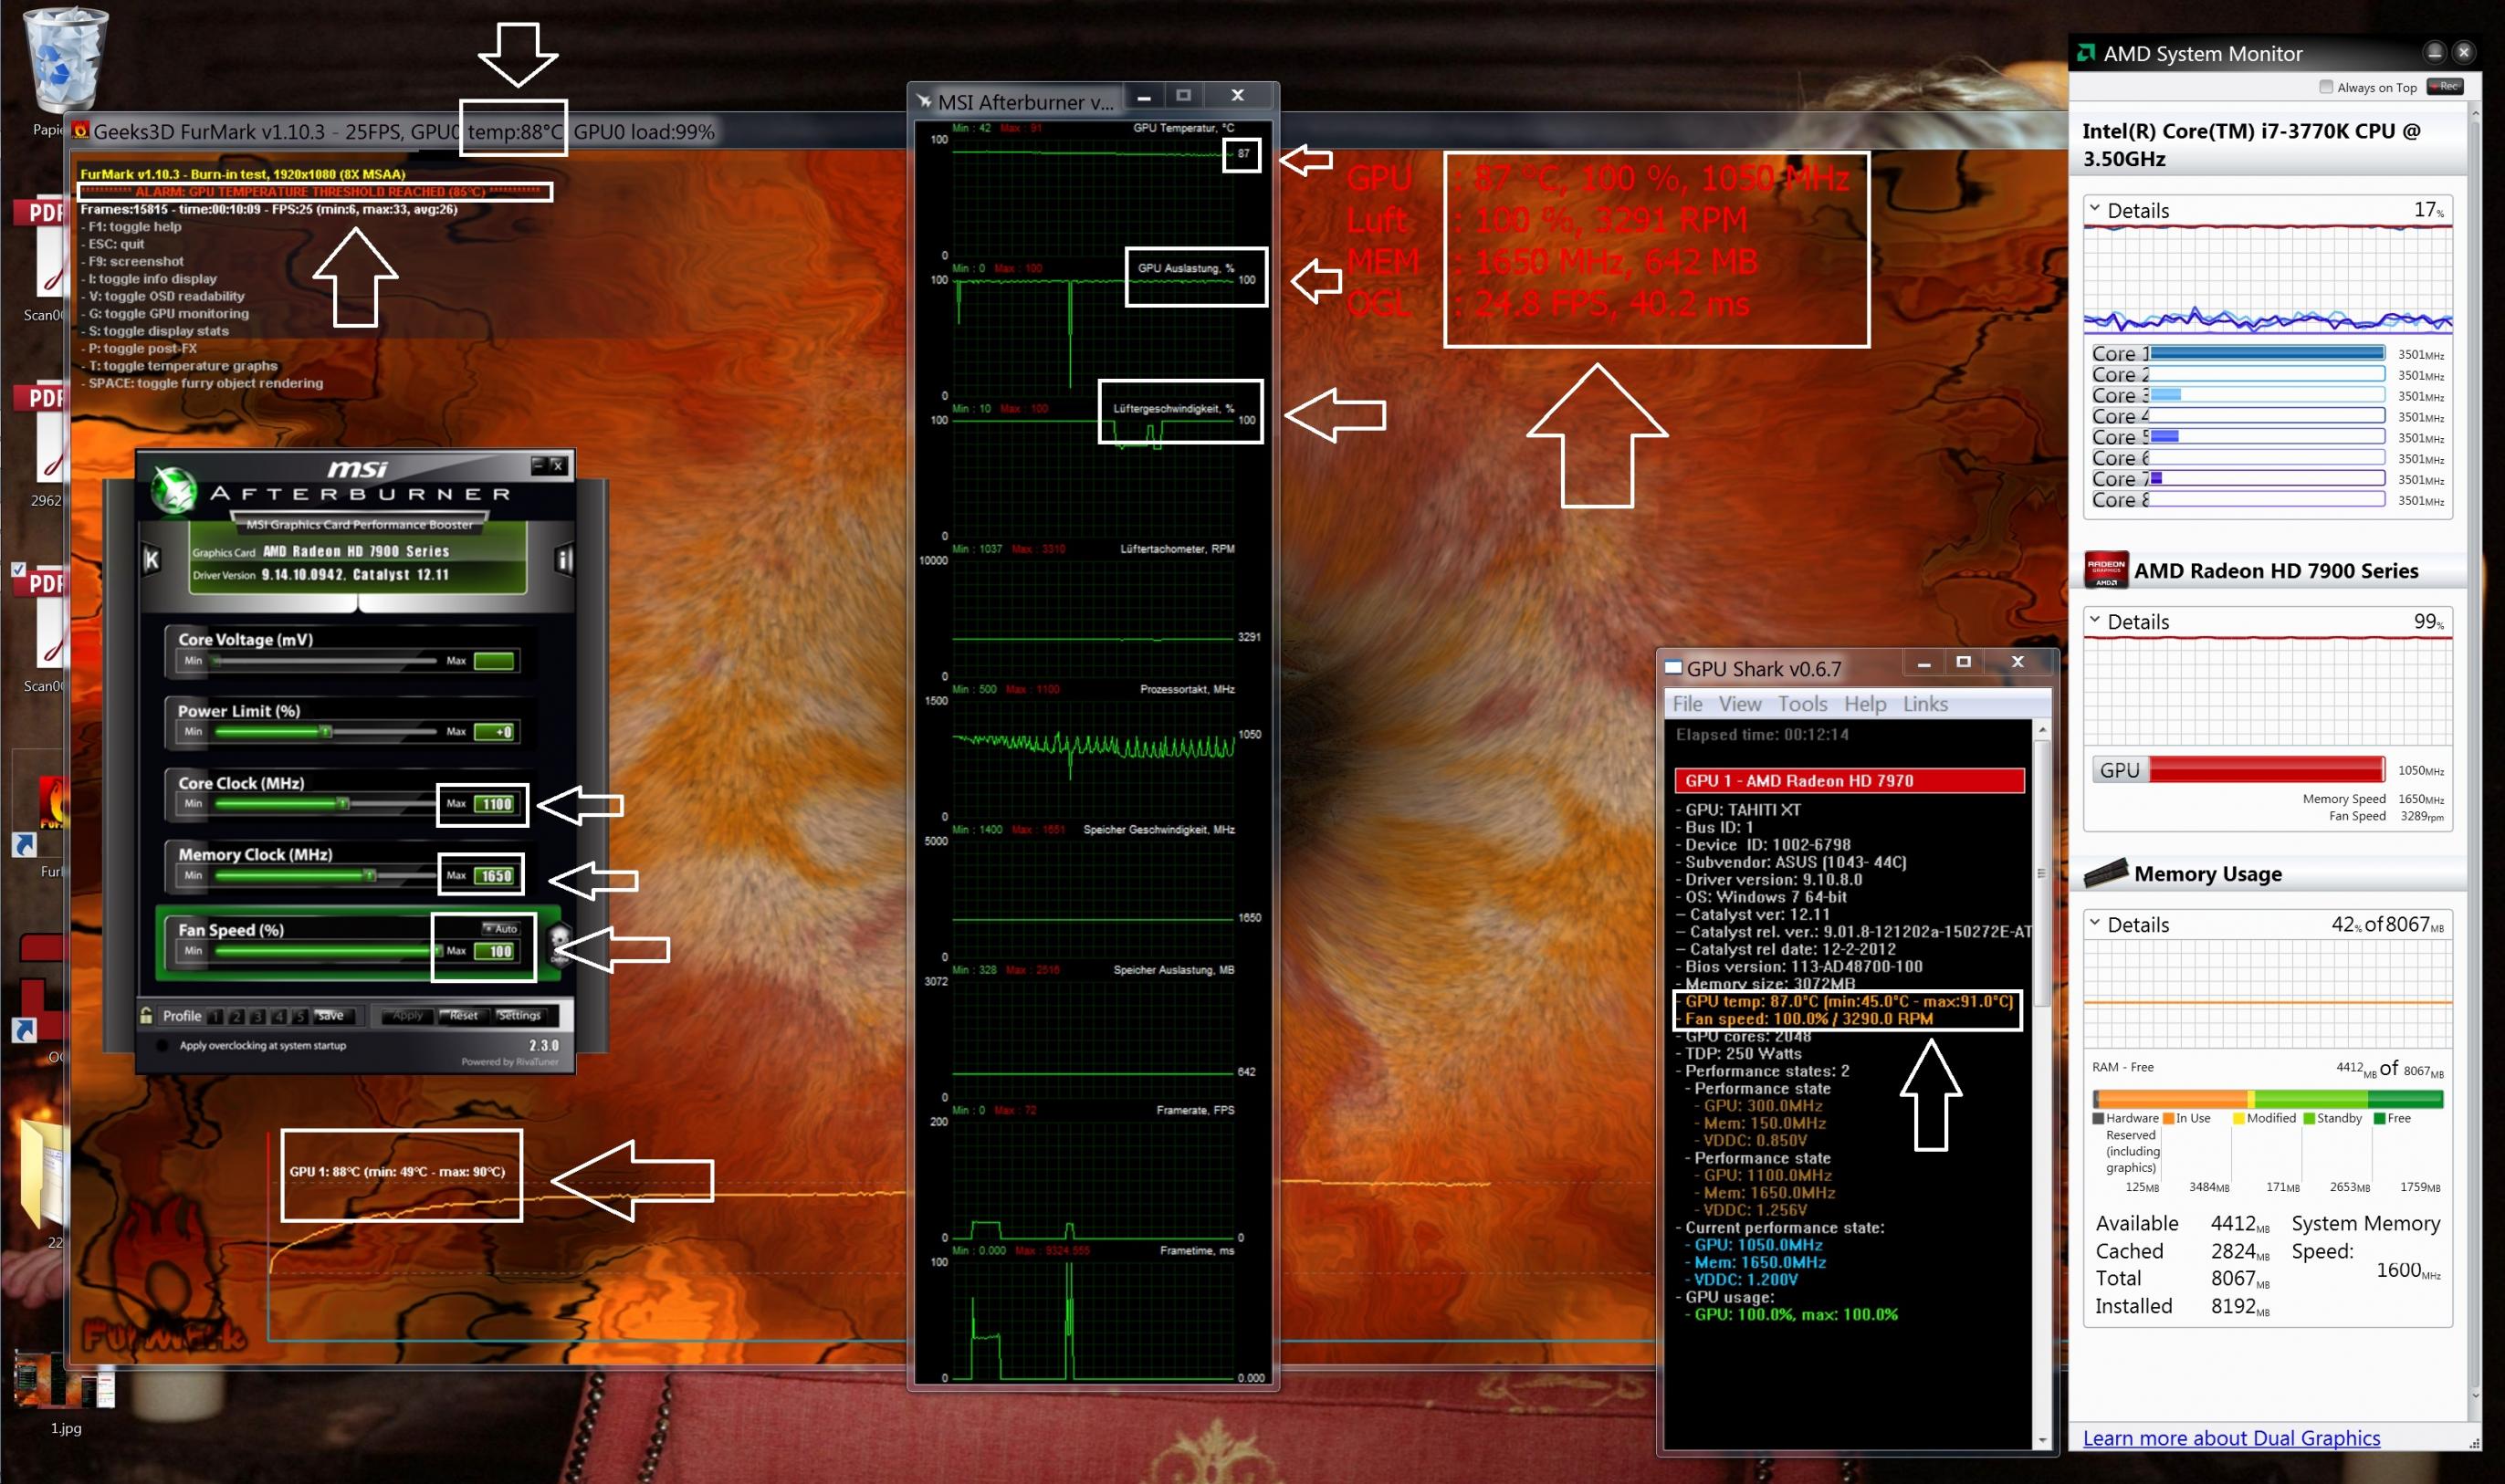Select Afterburner profile slot 1
Image resolution: width=2505 pixels, height=1484 pixels.
[216, 1016]
